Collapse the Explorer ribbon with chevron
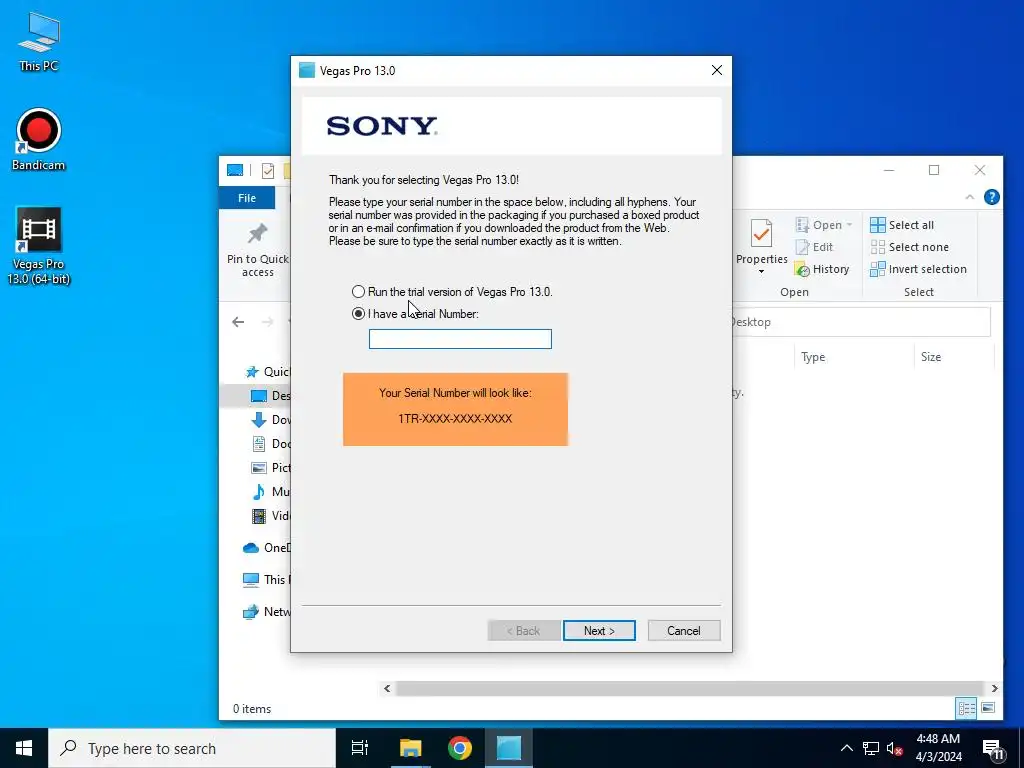 coord(970,197)
